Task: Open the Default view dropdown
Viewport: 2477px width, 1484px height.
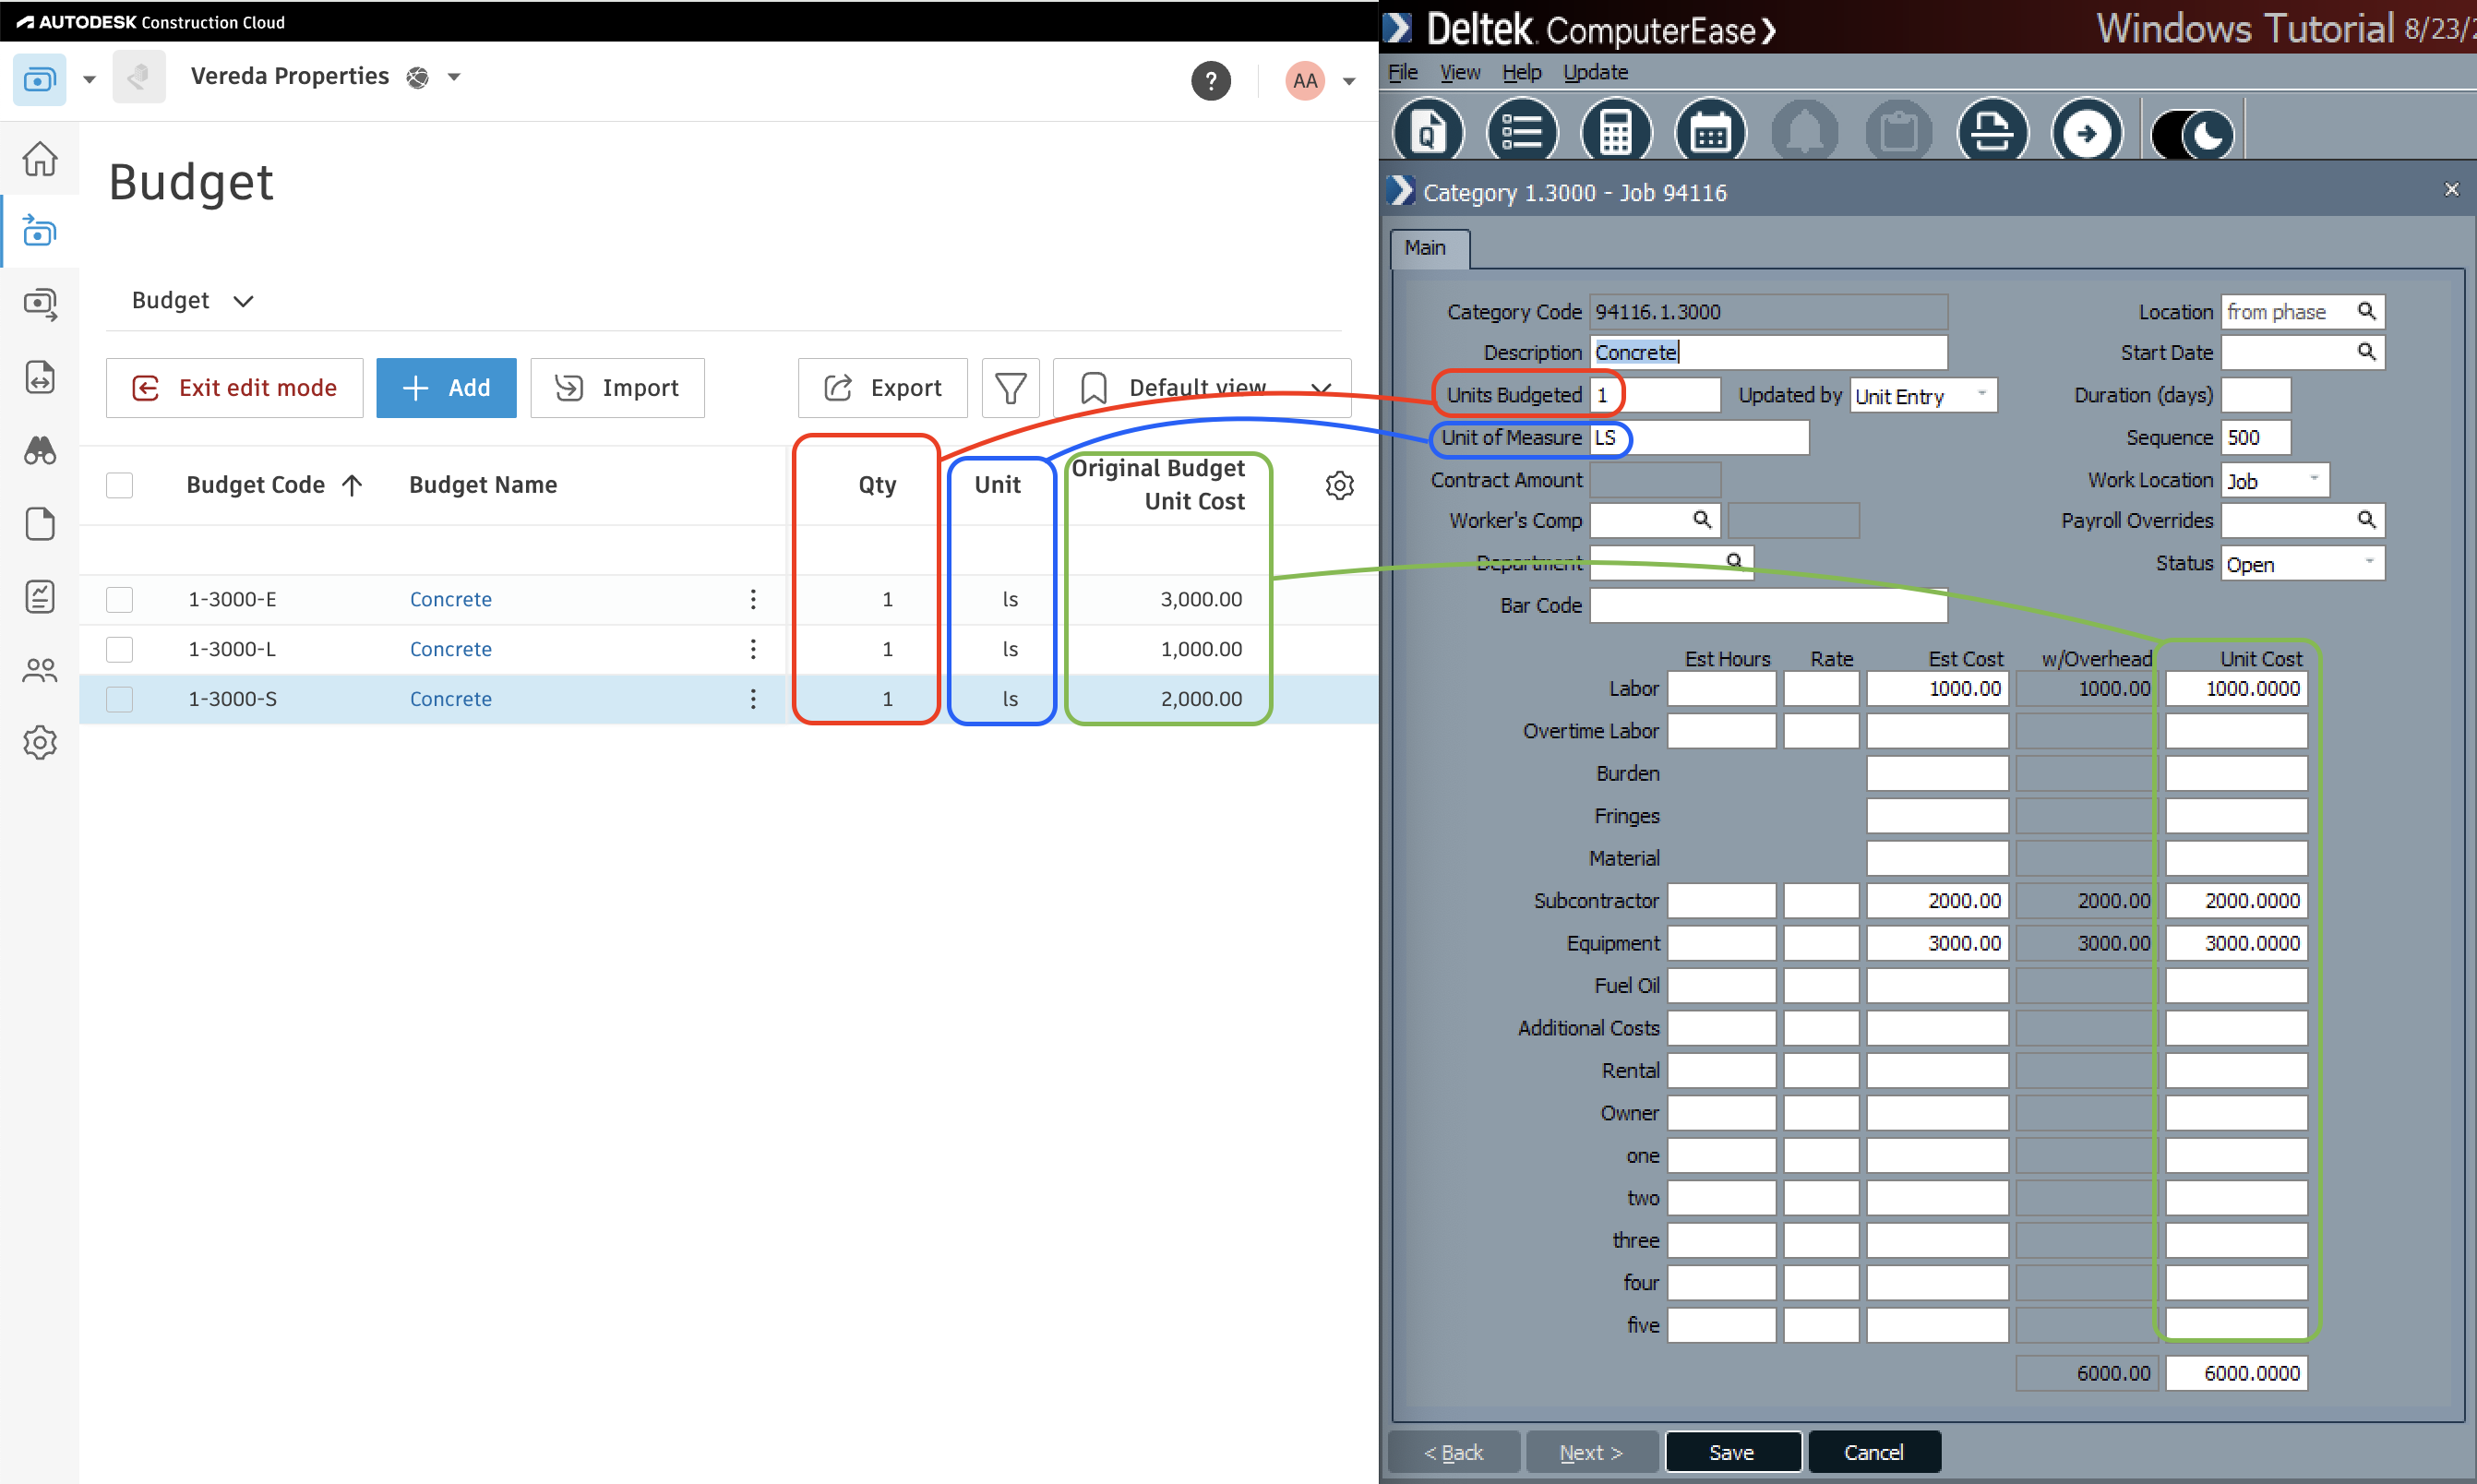Action: pos(1202,388)
